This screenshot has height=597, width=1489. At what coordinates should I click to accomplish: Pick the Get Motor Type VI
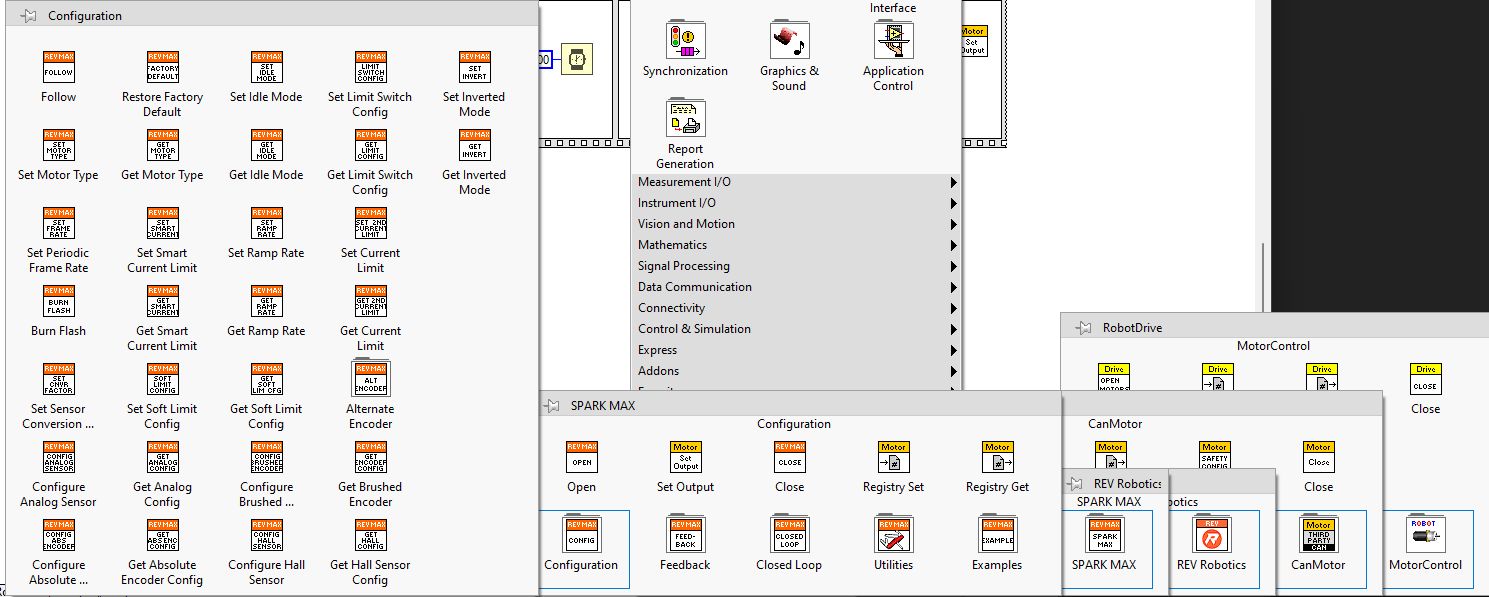click(163, 145)
